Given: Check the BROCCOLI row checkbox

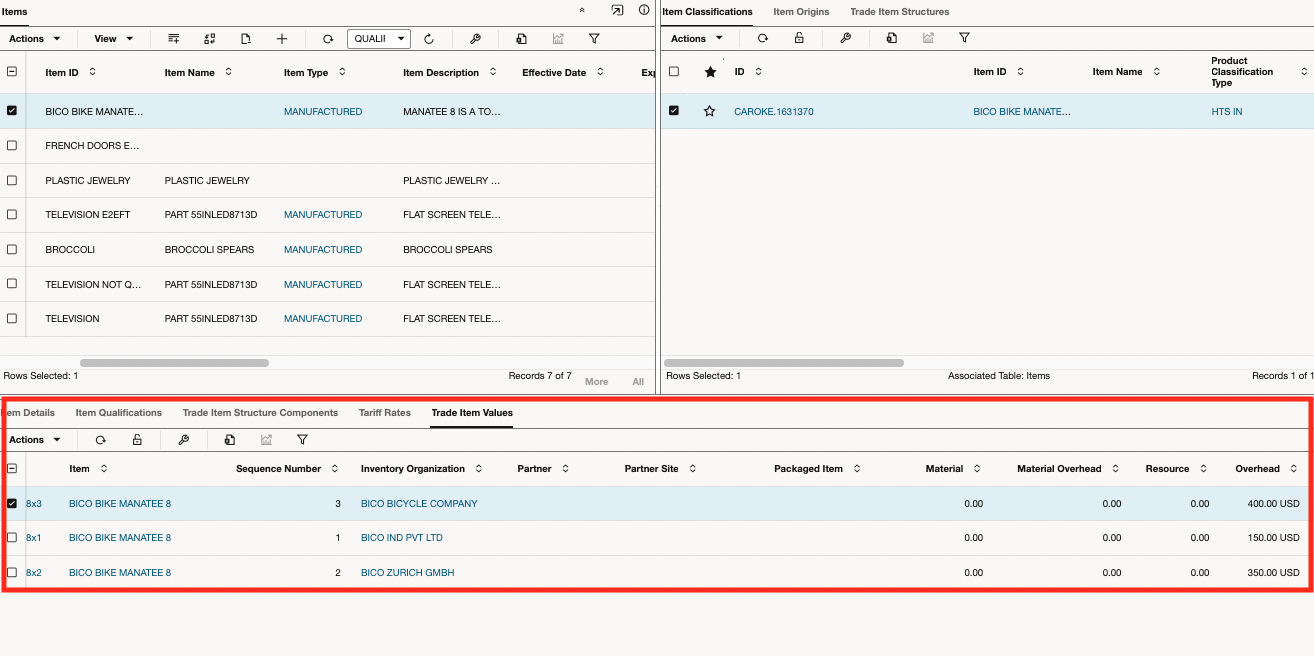Looking at the screenshot, I should 12,249.
